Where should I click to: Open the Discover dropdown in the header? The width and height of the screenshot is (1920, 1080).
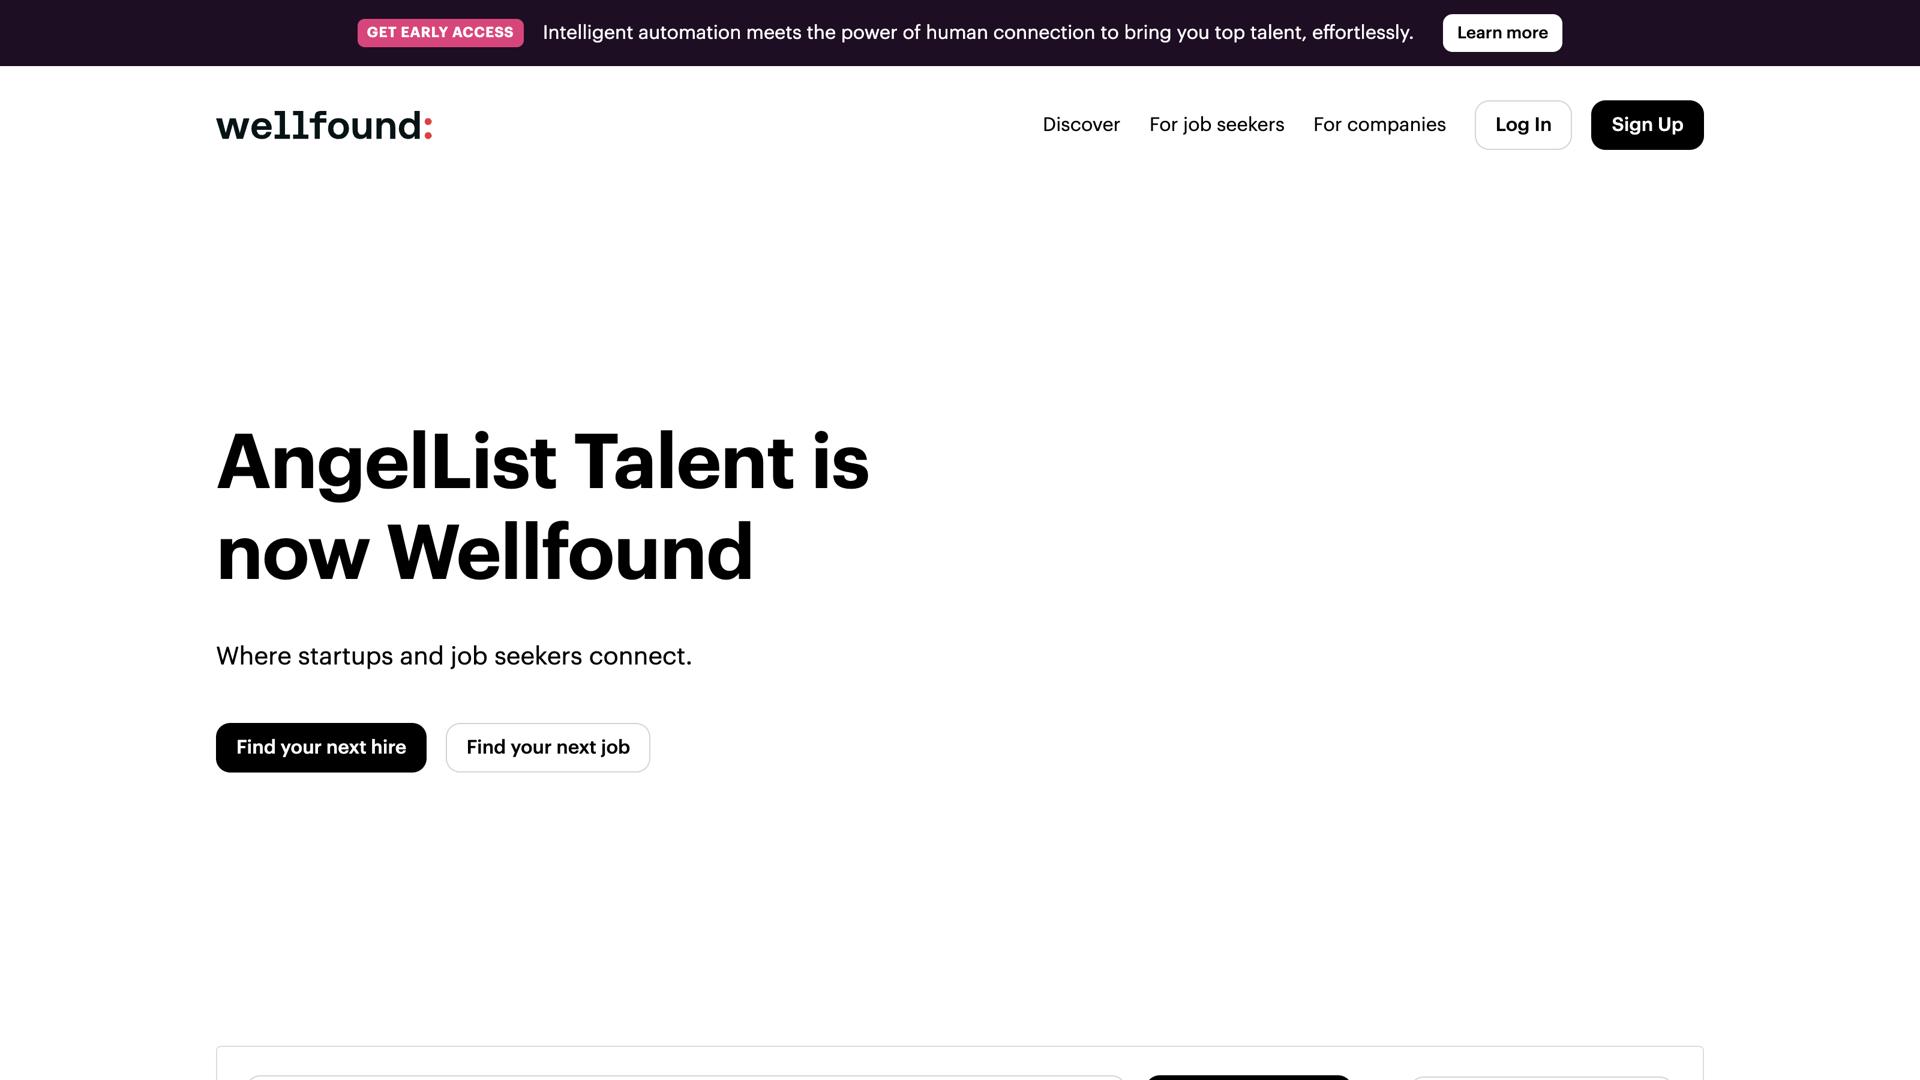1081,124
